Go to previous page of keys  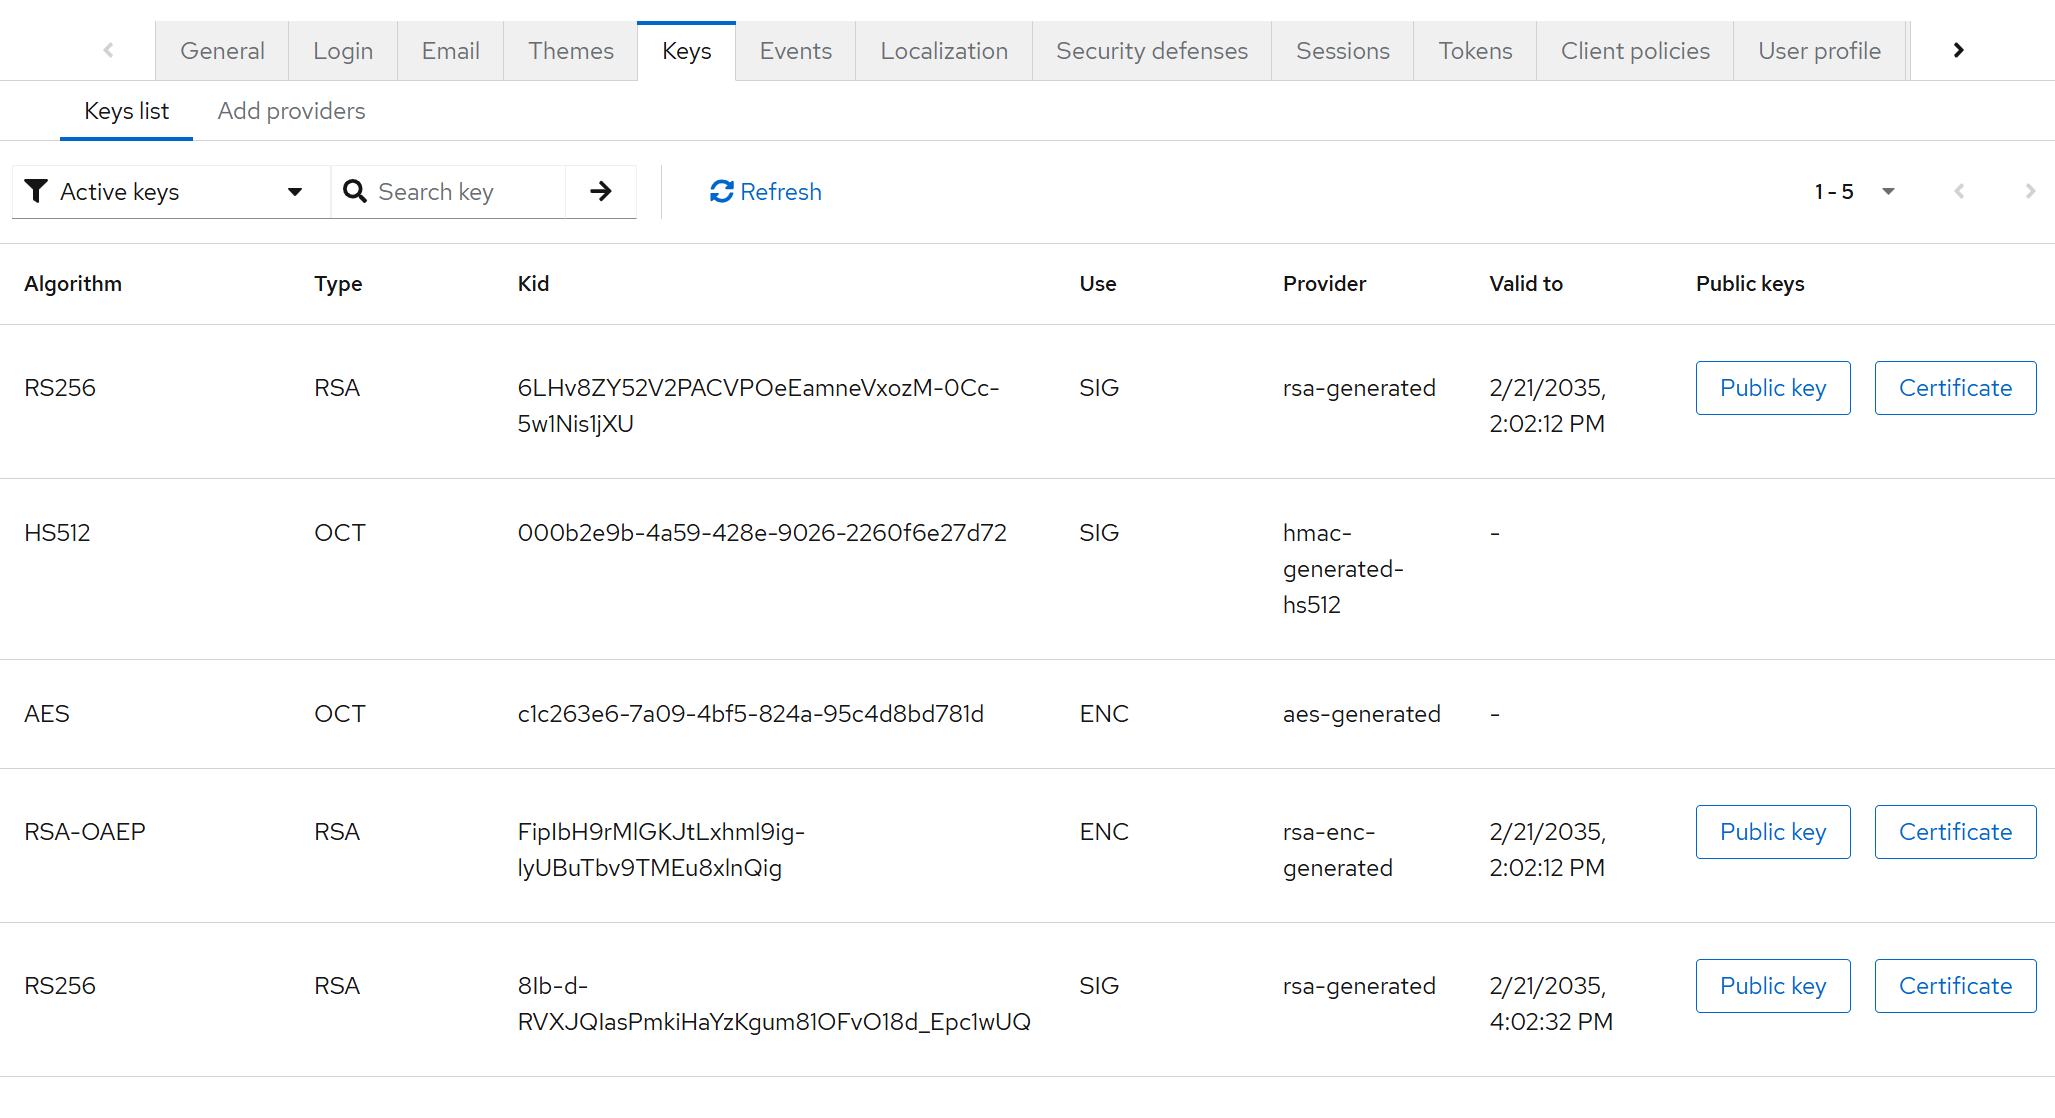[x=1959, y=191]
